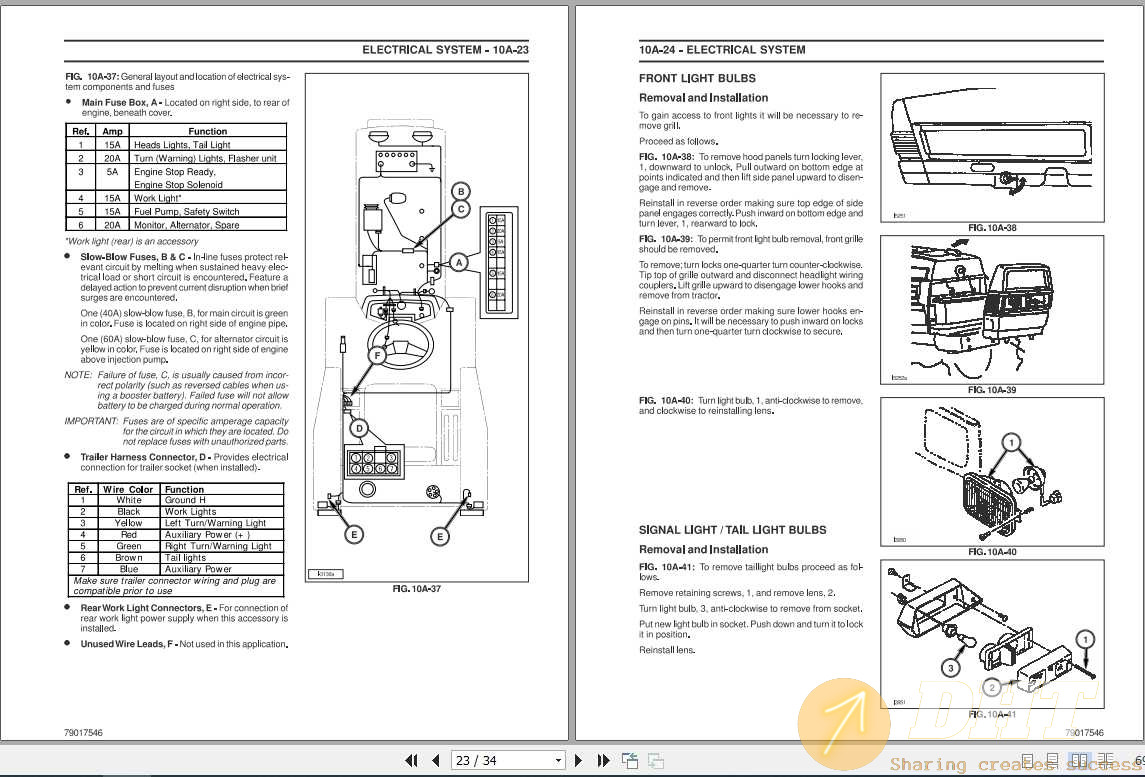Switch to single page layout

(1027, 760)
